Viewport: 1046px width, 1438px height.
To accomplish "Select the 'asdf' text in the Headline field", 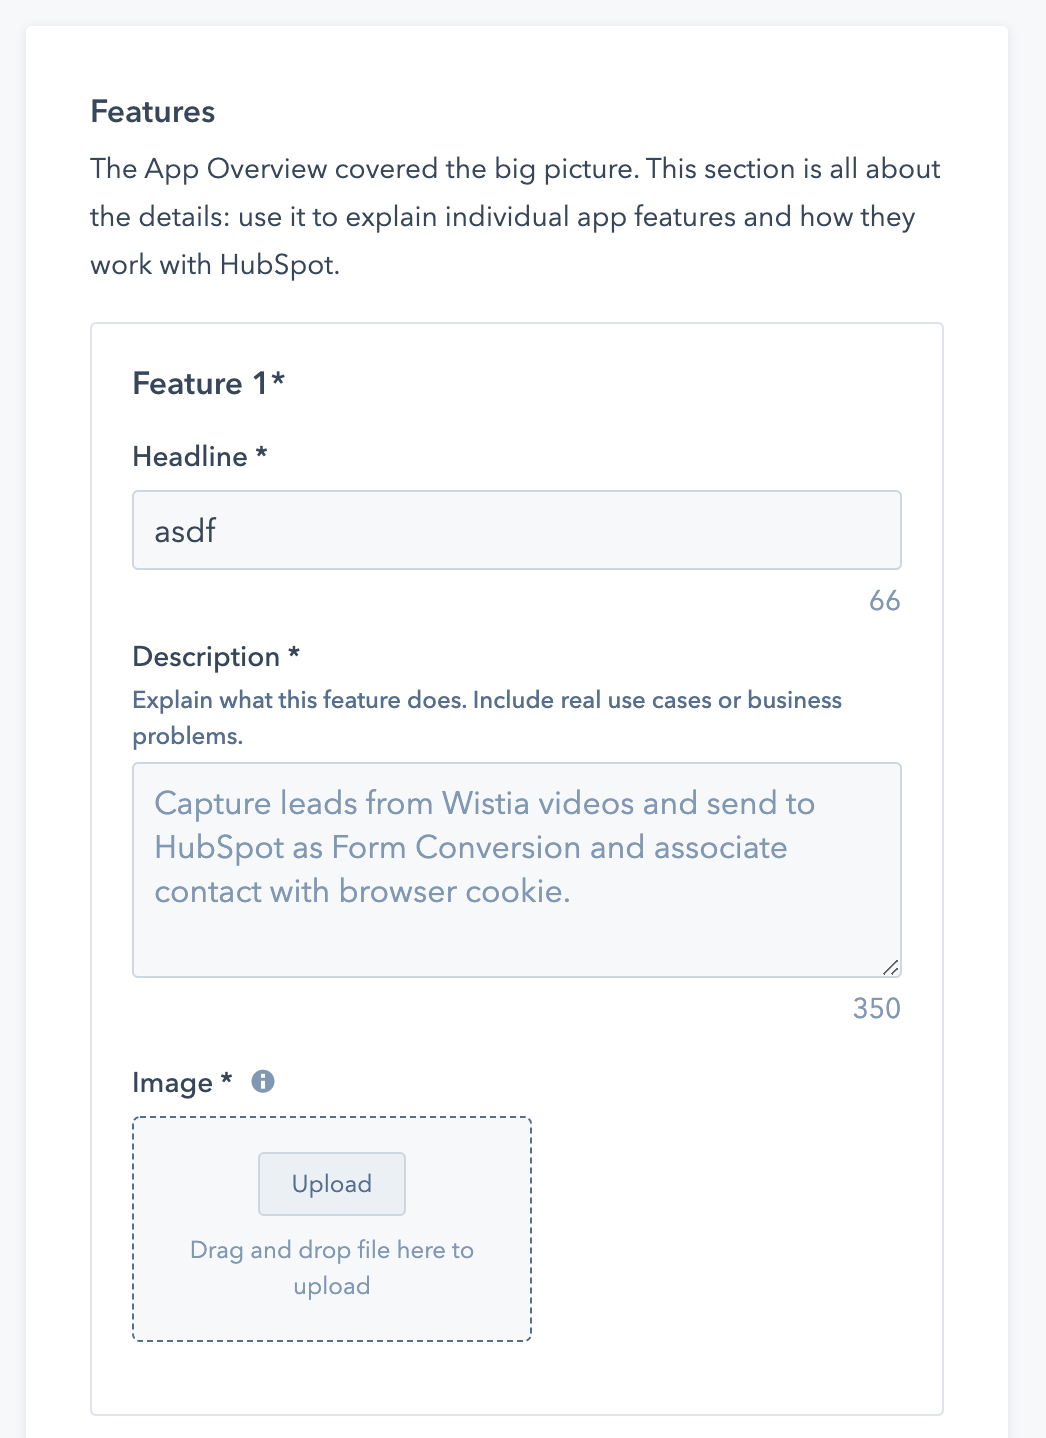I will 185,530.
